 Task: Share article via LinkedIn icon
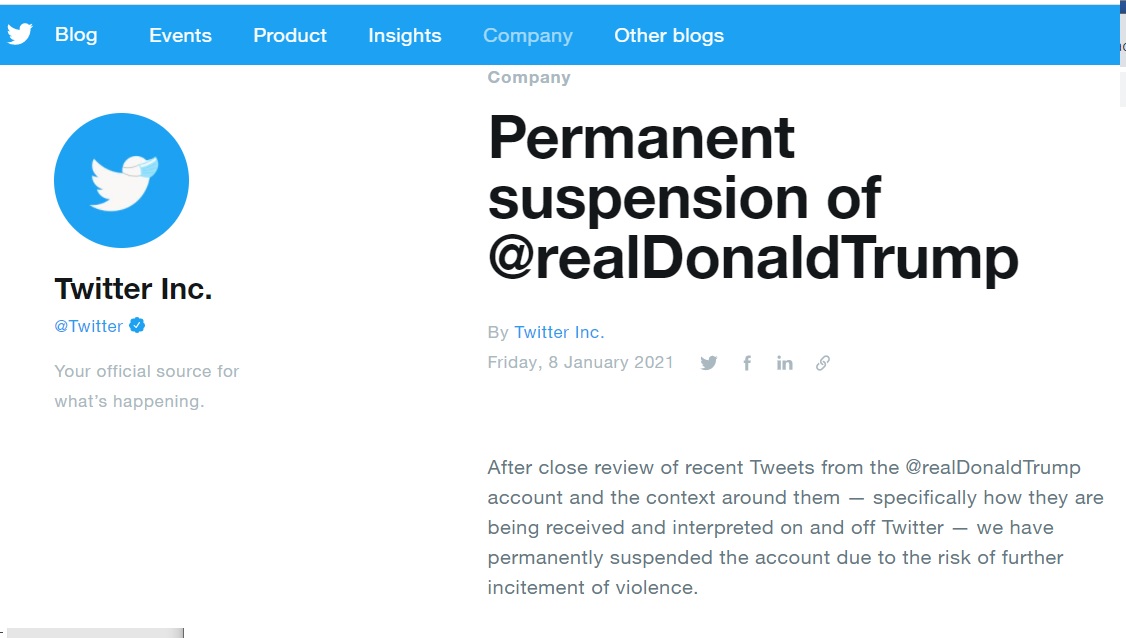tap(784, 363)
